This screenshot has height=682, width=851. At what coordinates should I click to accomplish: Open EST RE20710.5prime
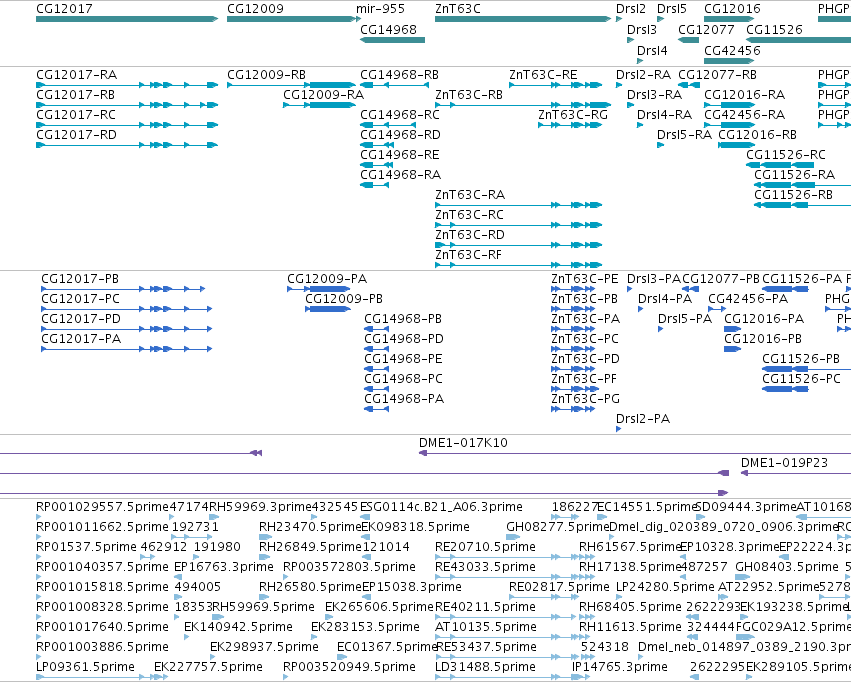pyautogui.click(x=485, y=546)
